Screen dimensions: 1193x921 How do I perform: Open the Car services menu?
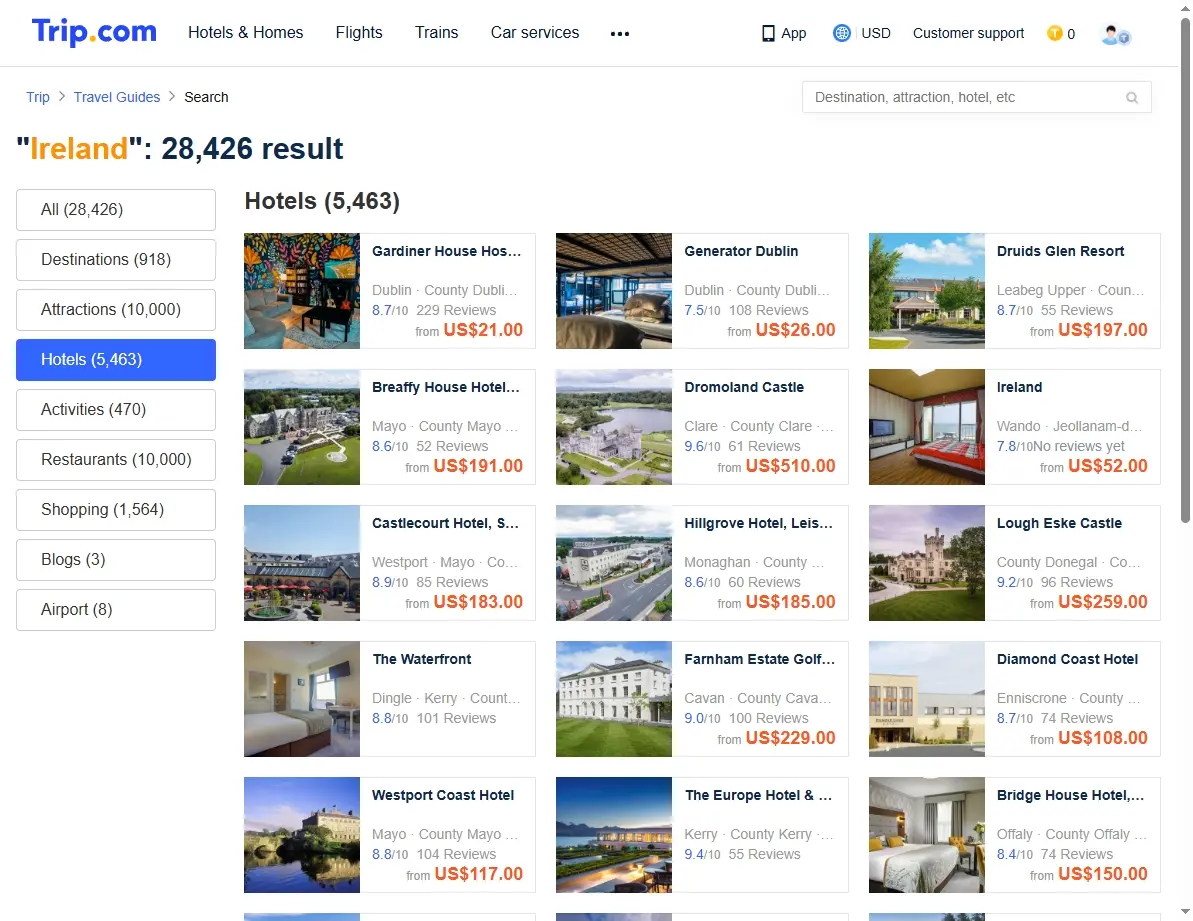(x=535, y=33)
